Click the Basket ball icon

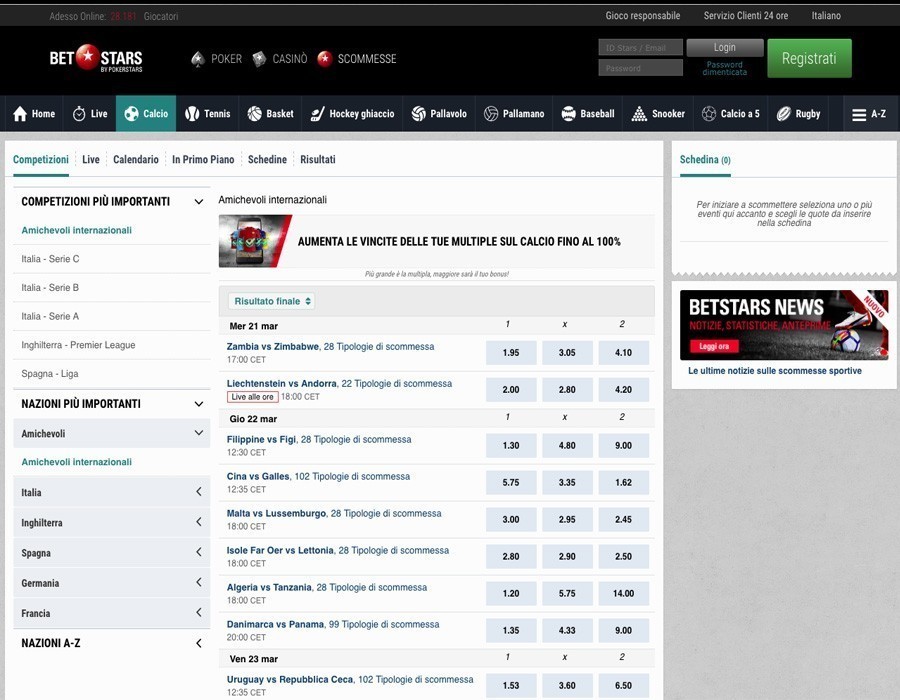254,114
